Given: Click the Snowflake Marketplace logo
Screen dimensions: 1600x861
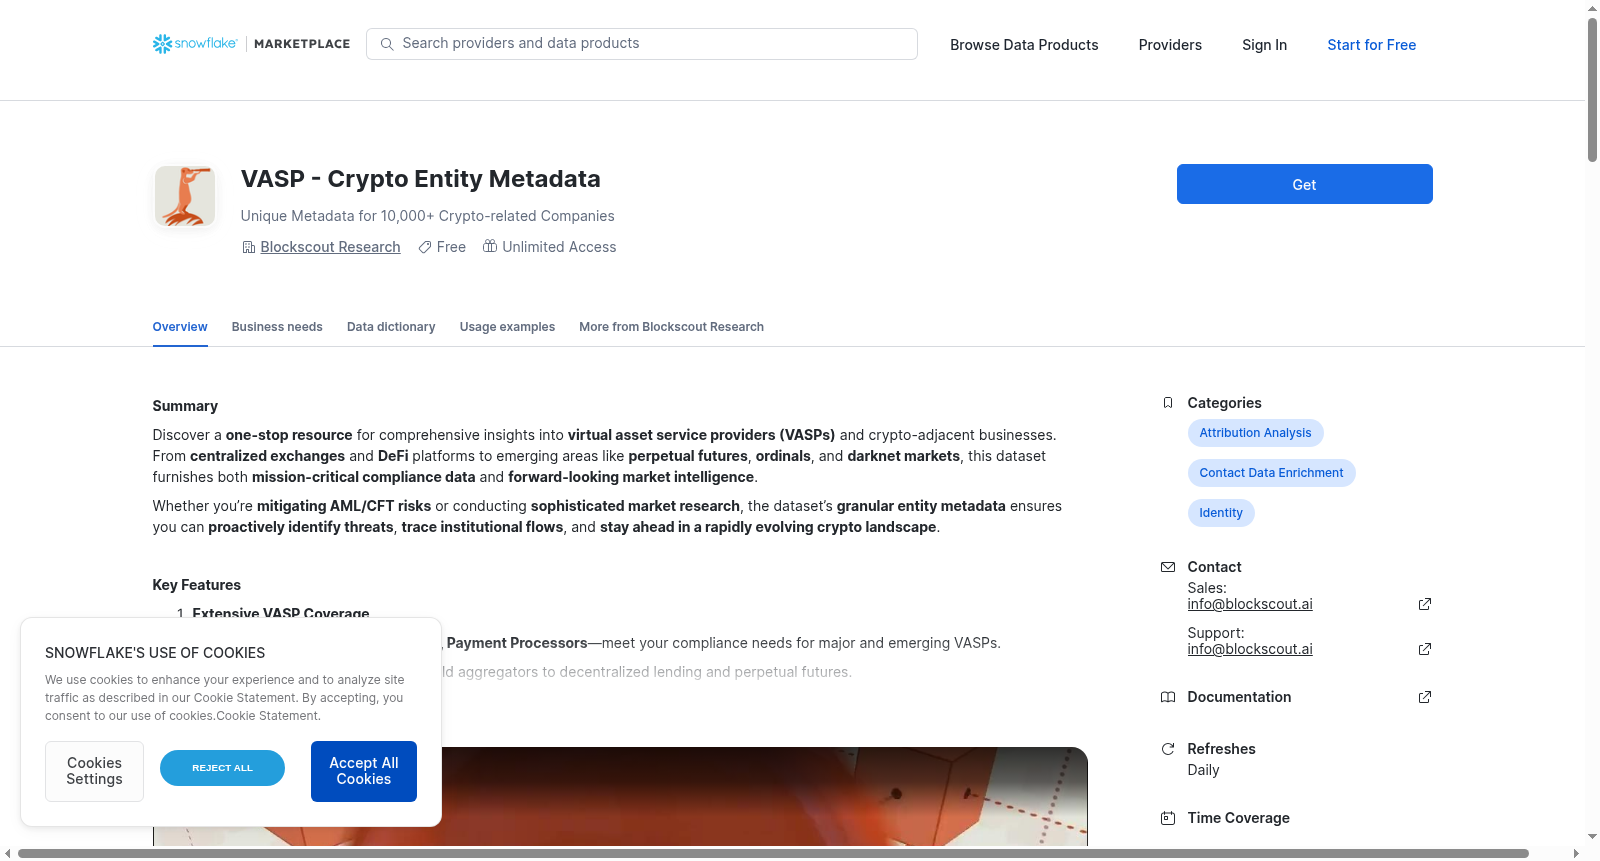Looking at the screenshot, I should click(251, 44).
